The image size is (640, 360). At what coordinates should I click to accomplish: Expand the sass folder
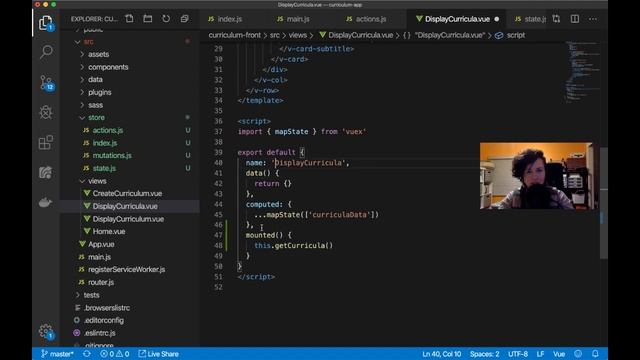click(95, 105)
